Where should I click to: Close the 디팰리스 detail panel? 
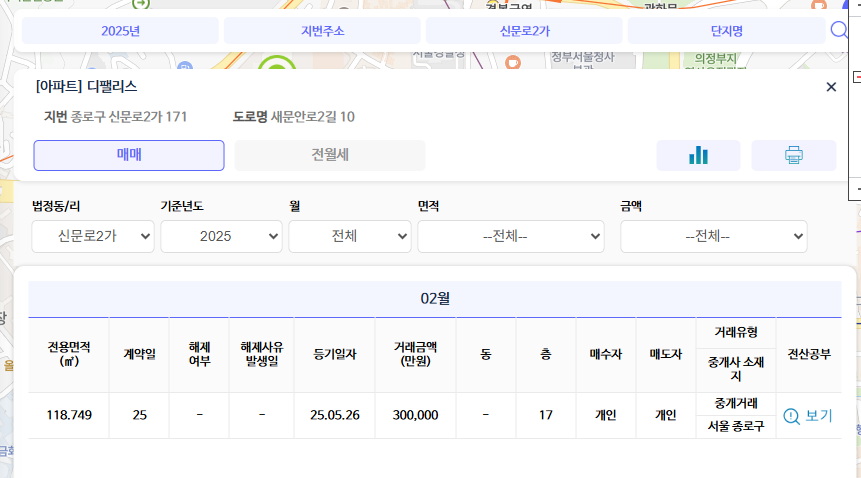831,87
